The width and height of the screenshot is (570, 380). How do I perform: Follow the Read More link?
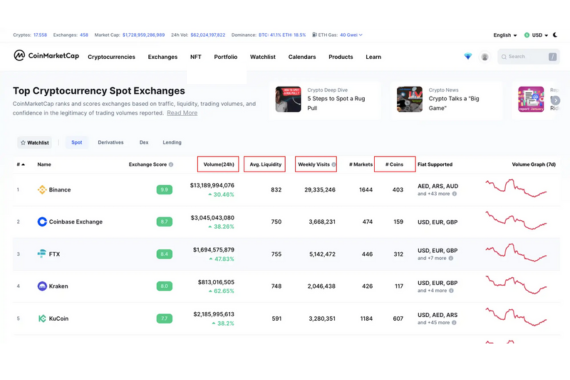tap(182, 113)
